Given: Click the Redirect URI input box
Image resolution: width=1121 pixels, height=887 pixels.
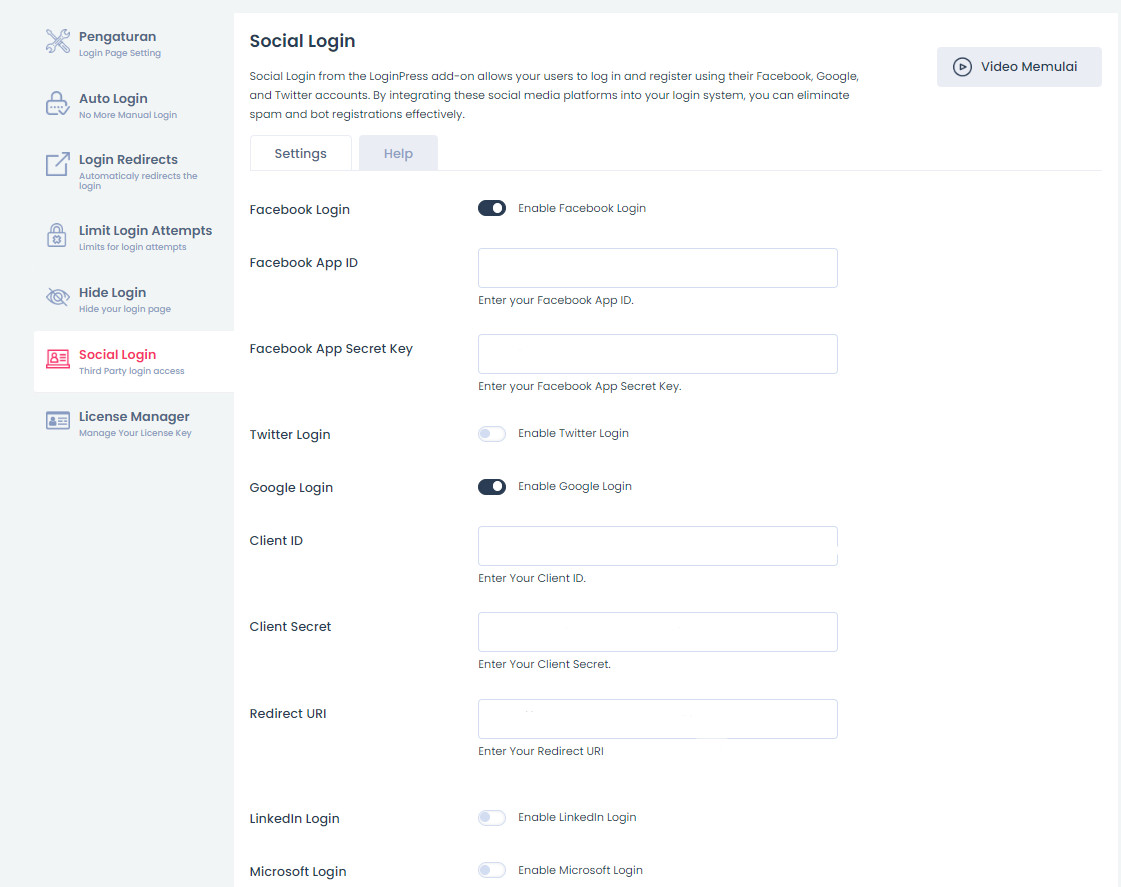Looking at the screenshot, I should (657, 719).
